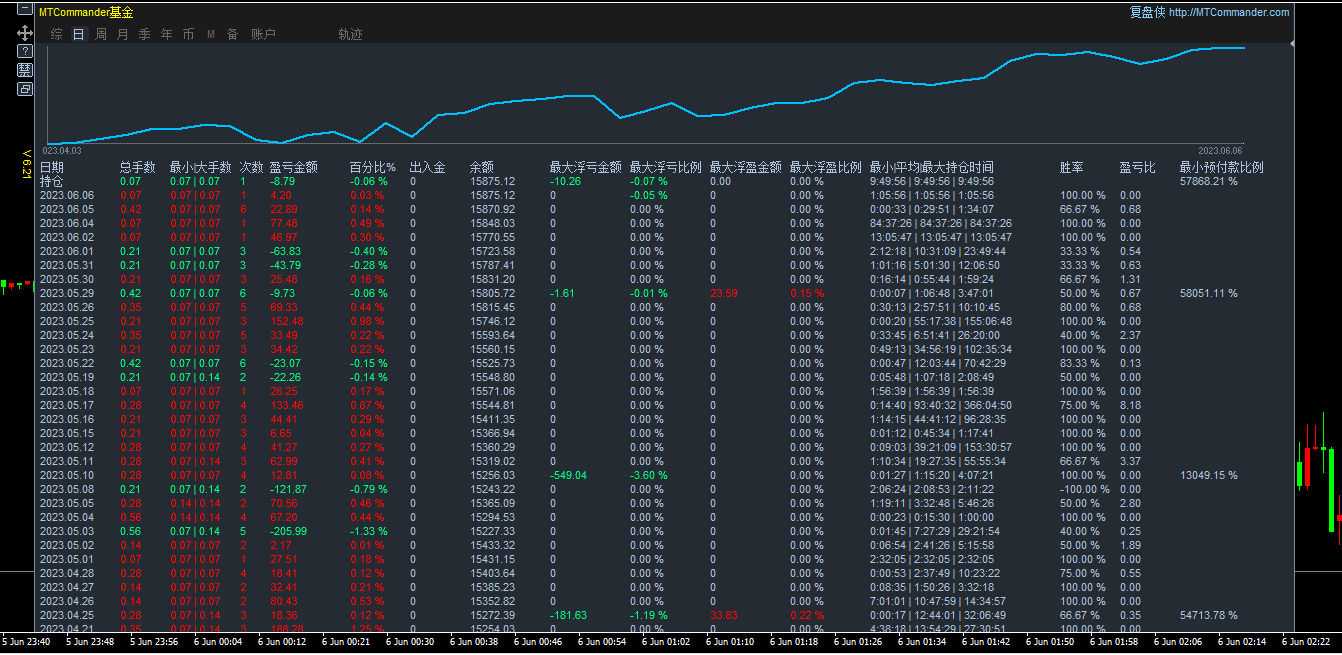Click the 最大浮盈比例 column header
The image size is (1342, 655).
click(x=826, y=168)
